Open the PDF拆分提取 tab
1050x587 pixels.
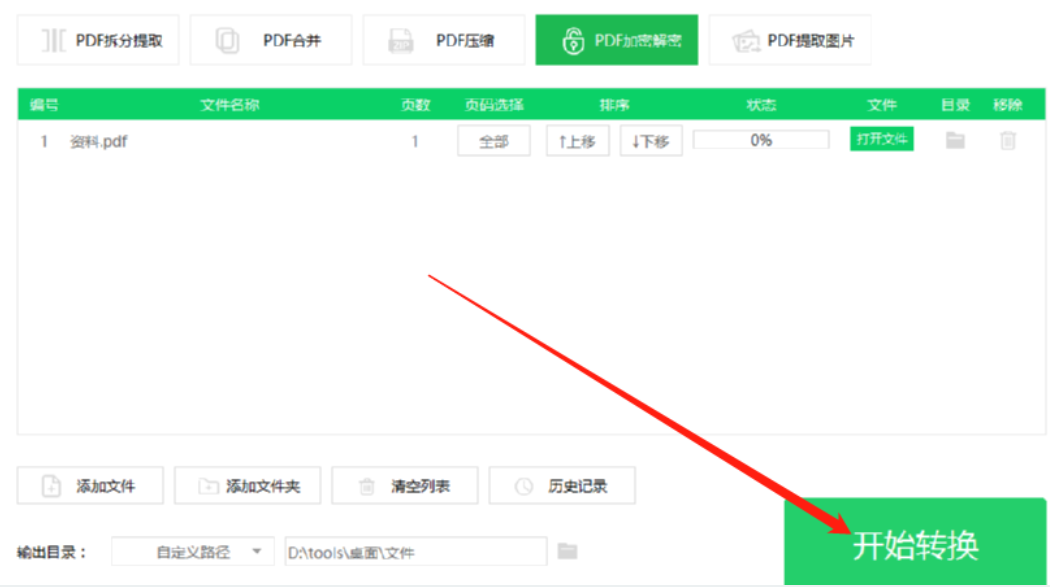point(98,40)
